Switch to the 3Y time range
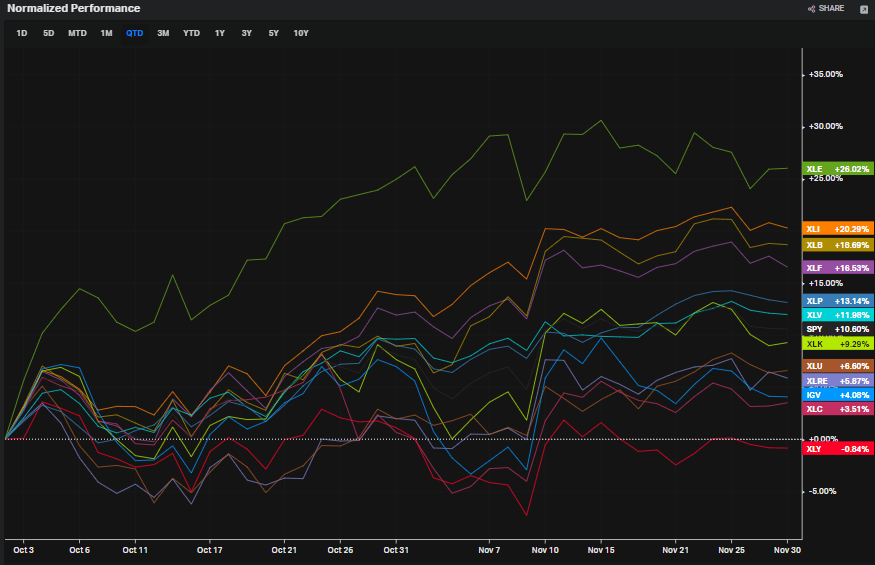Viewport: 875px width, 565px height. pos(247,33)
